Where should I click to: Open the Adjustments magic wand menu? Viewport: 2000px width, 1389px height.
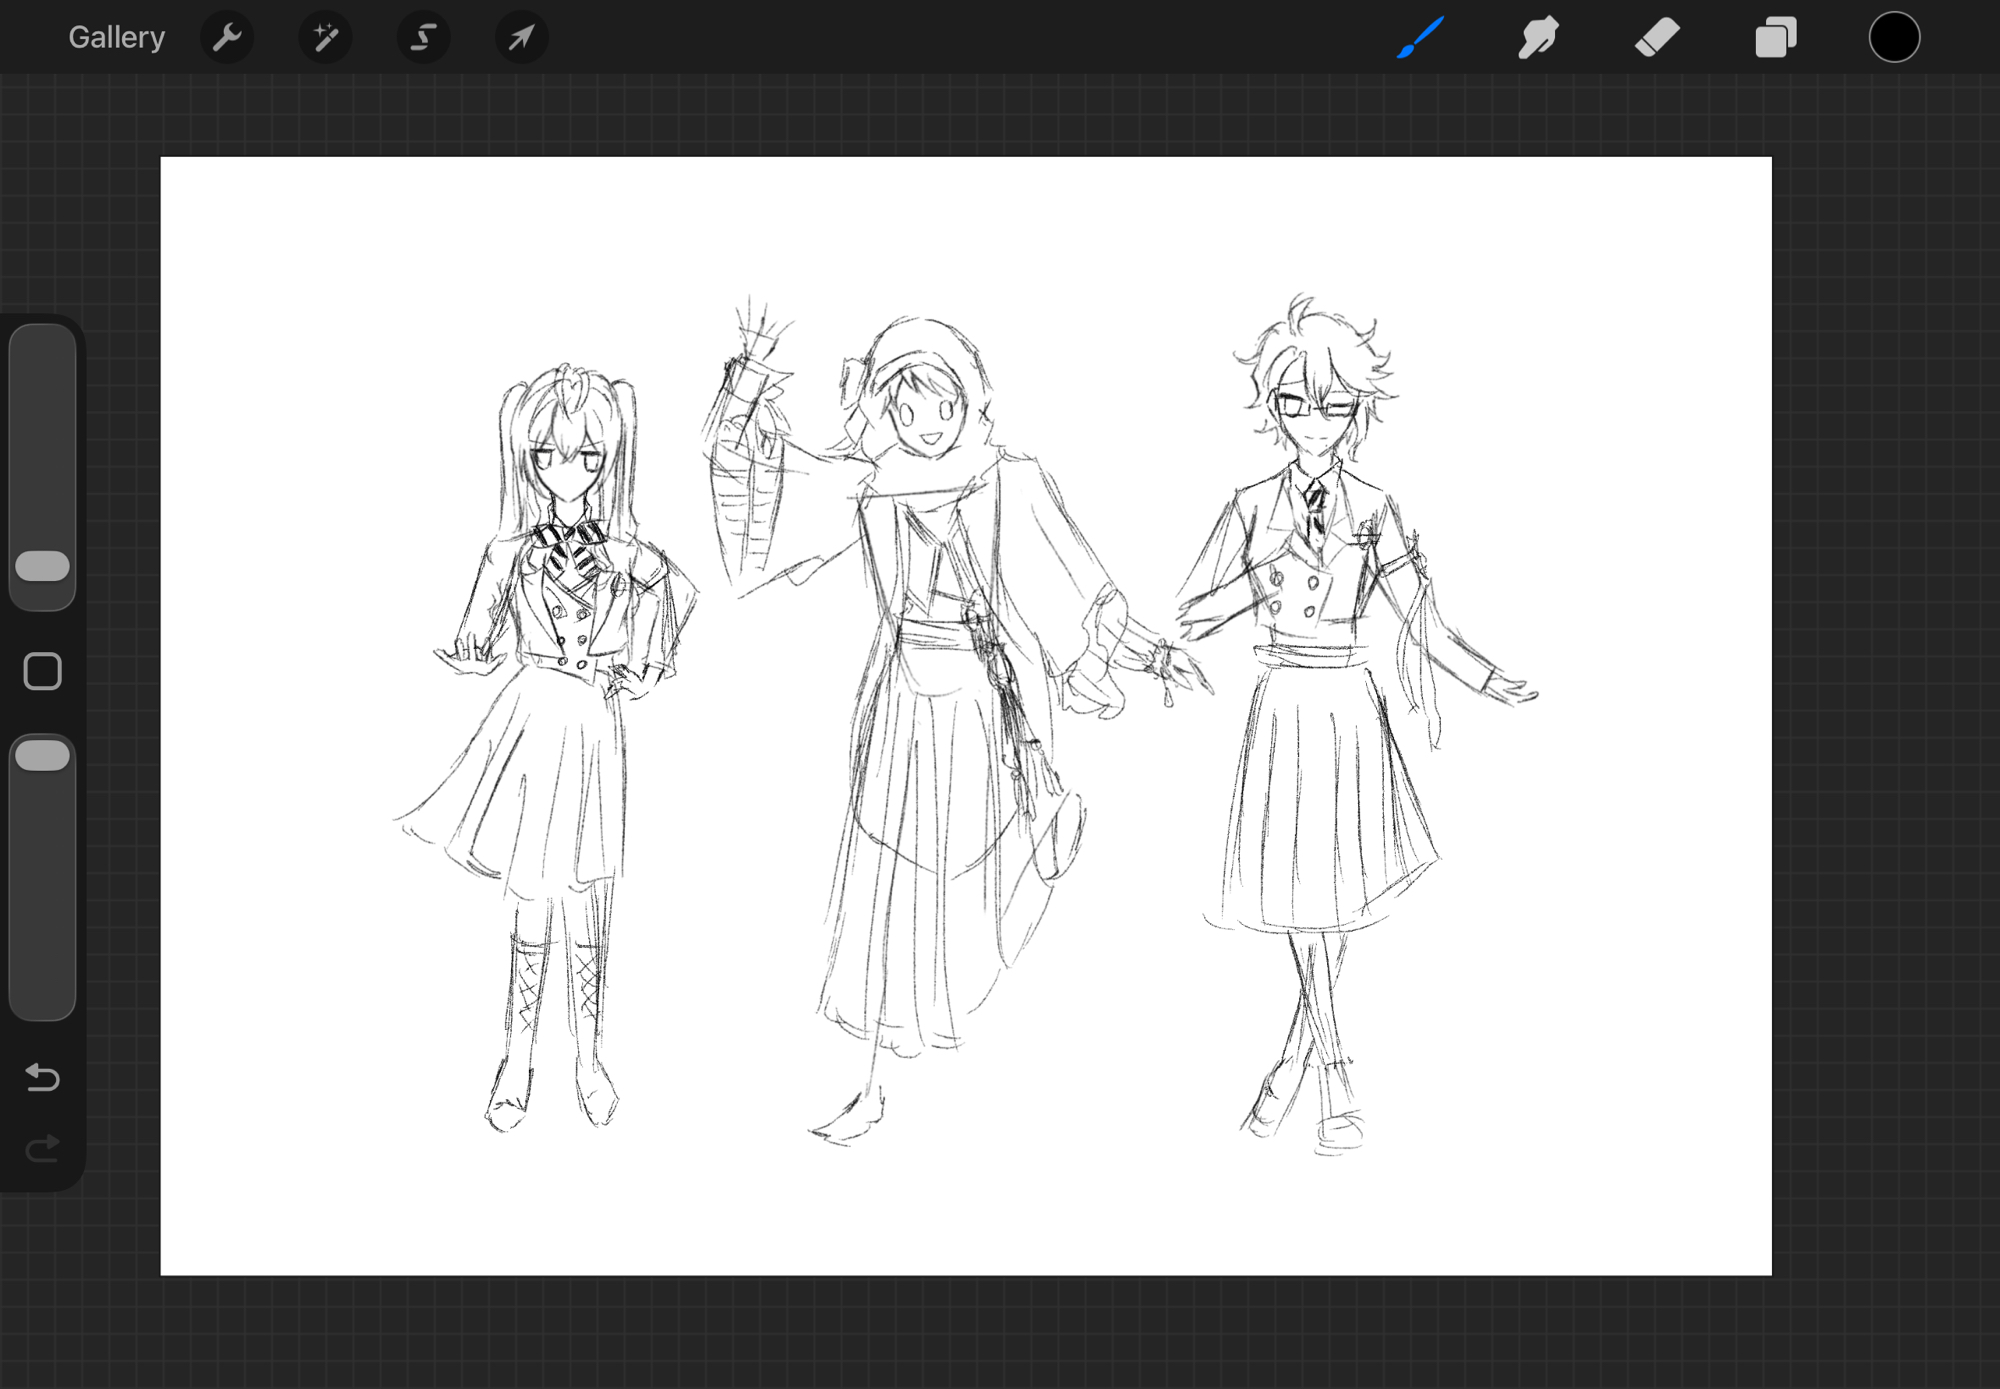tap(325, 38)
